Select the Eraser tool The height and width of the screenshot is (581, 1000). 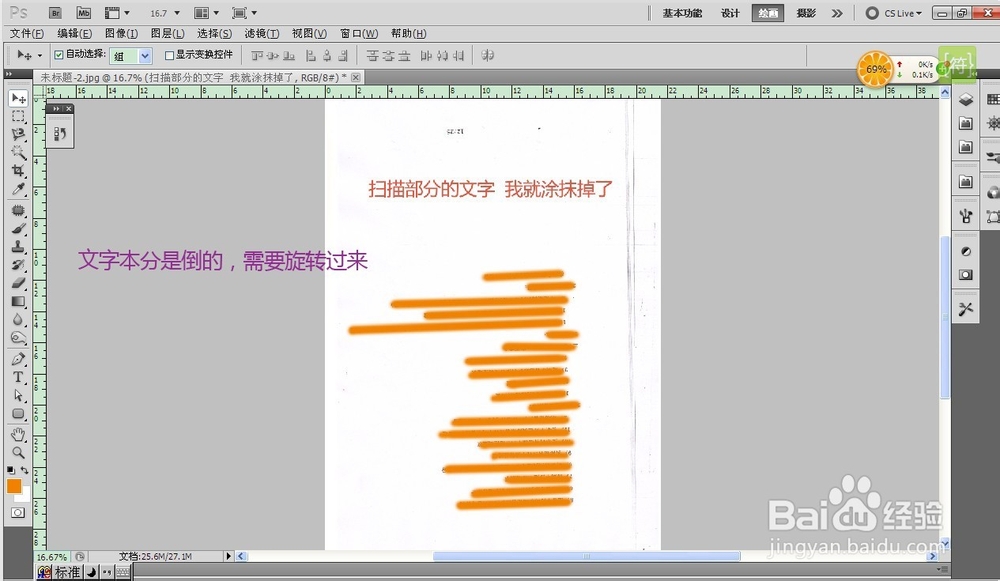(18, 283)
